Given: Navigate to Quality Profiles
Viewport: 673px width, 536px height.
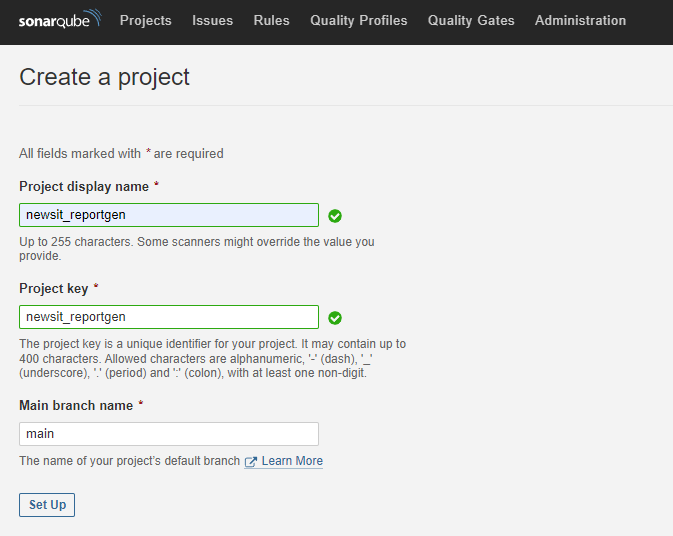Looking at the screenshot, I should 358,20.
